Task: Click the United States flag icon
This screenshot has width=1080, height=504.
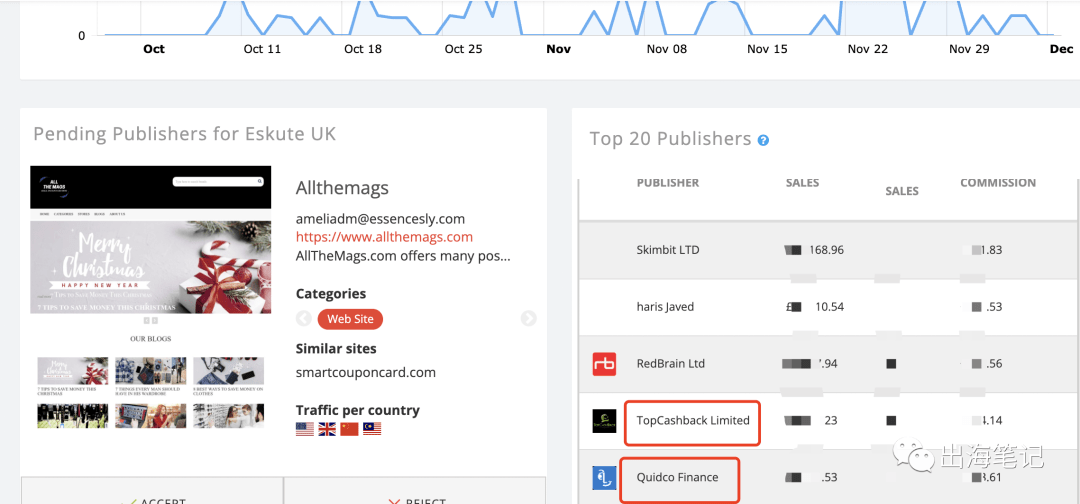Action: click(304, 429)
